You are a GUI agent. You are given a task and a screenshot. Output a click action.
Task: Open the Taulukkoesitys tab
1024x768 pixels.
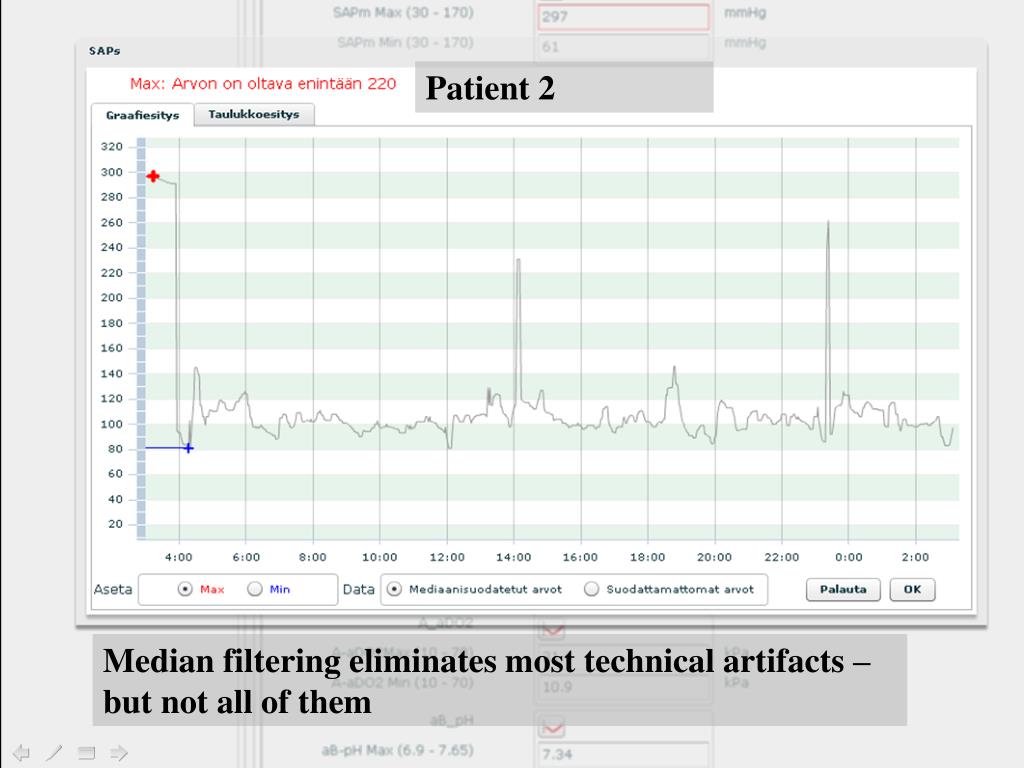pyautogui.click(x=254, y=114)
